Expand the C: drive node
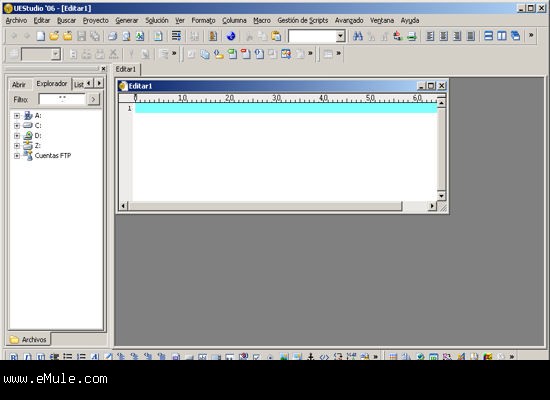Screen dimensions: 550x400 [x=17, y=126]
